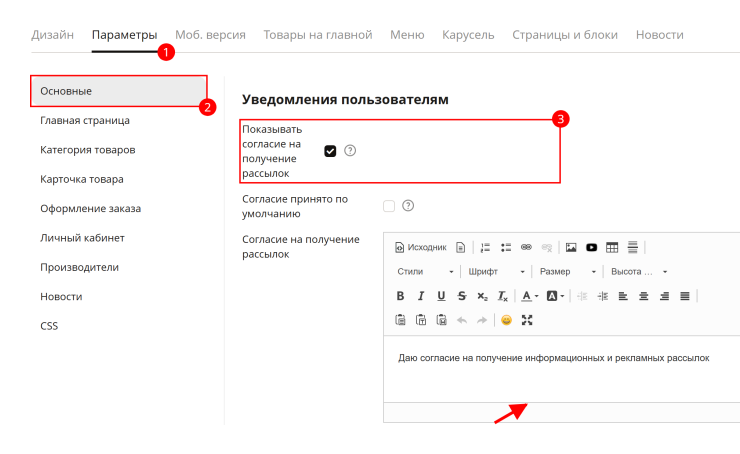
Task: Open the Меню tab
Action: point(407,35)
